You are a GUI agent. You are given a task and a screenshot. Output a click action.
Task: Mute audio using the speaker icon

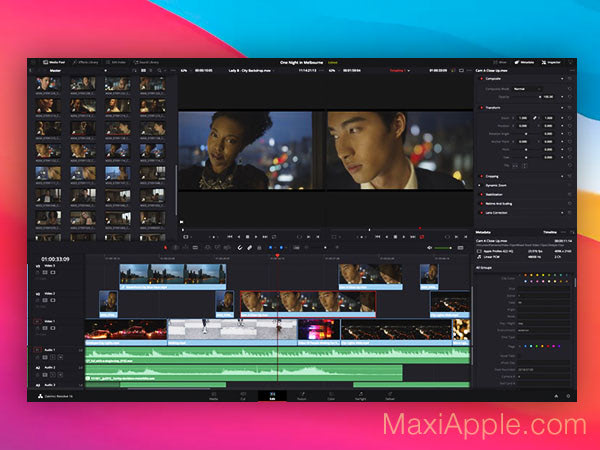click(429, 248)
